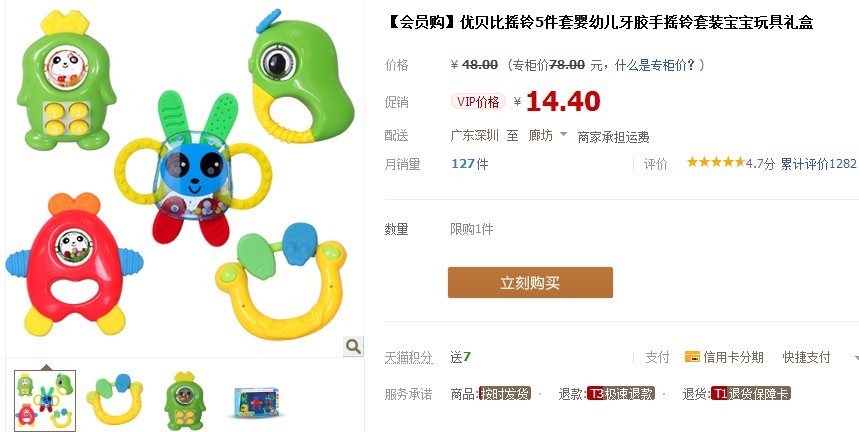Select the first thumbnail showing all five rattles
The width and height of the screenshot is (859, 432).
45,401
